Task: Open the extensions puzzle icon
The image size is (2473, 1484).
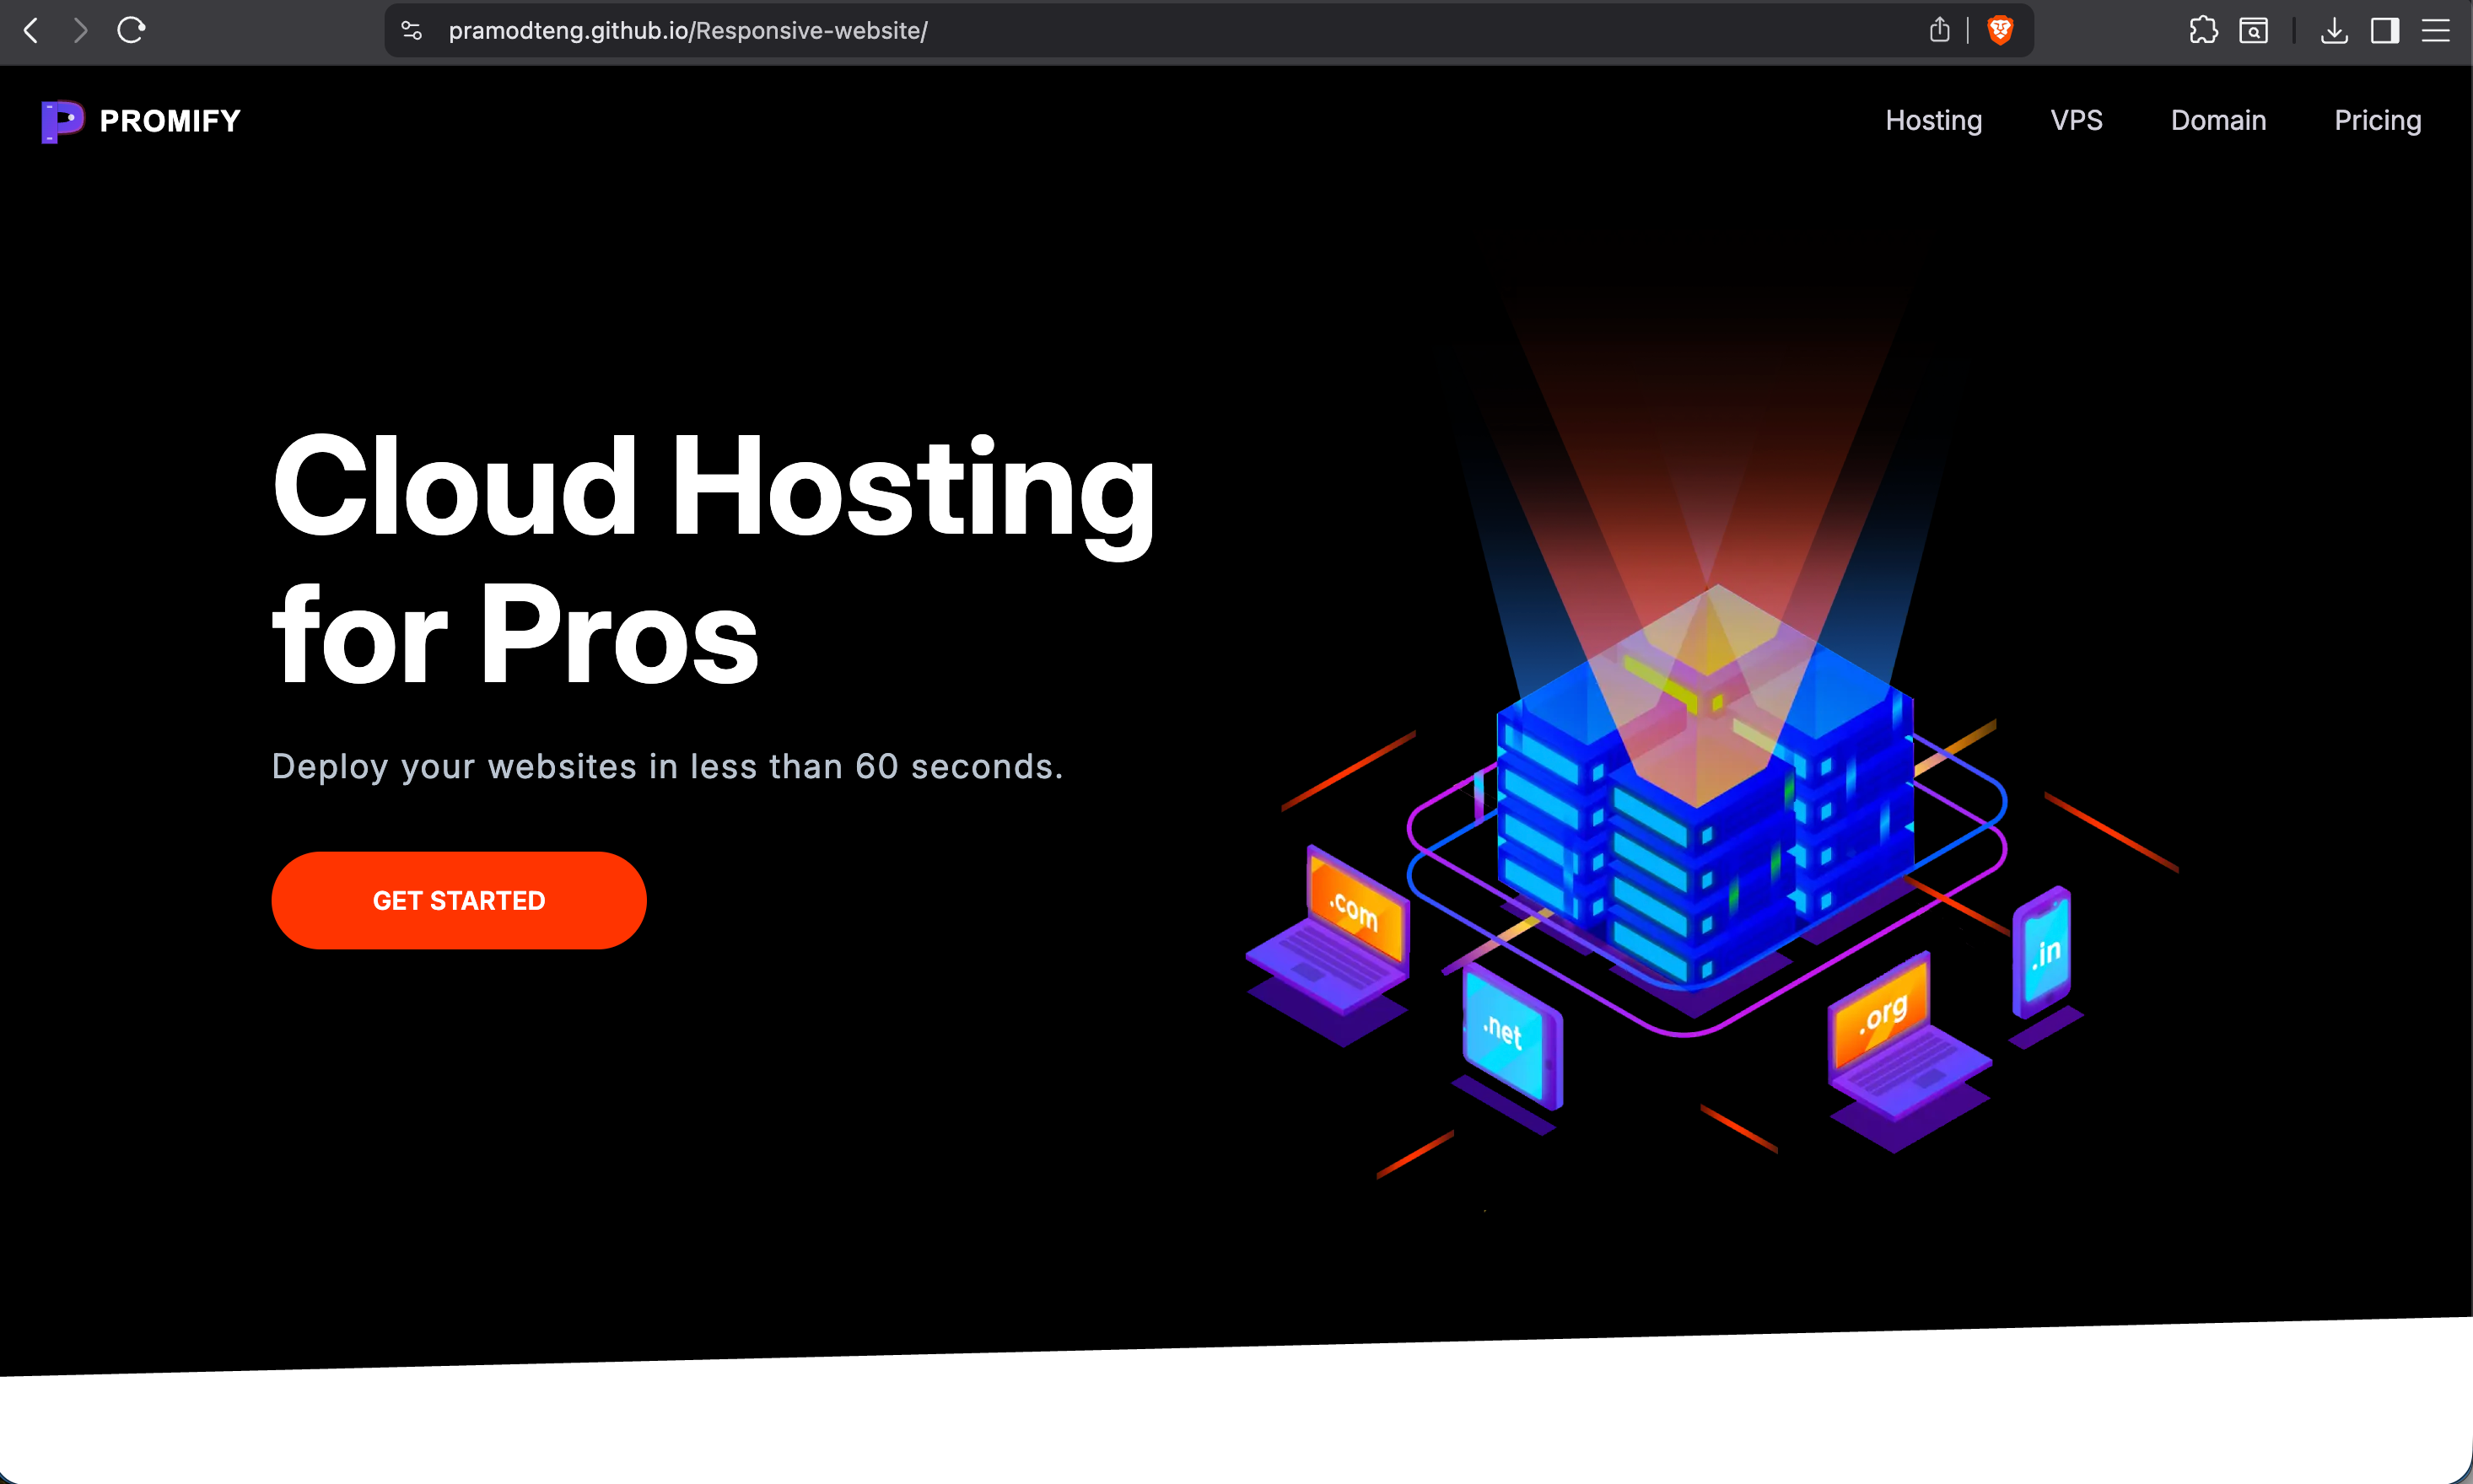Action: click(2203, 30)
